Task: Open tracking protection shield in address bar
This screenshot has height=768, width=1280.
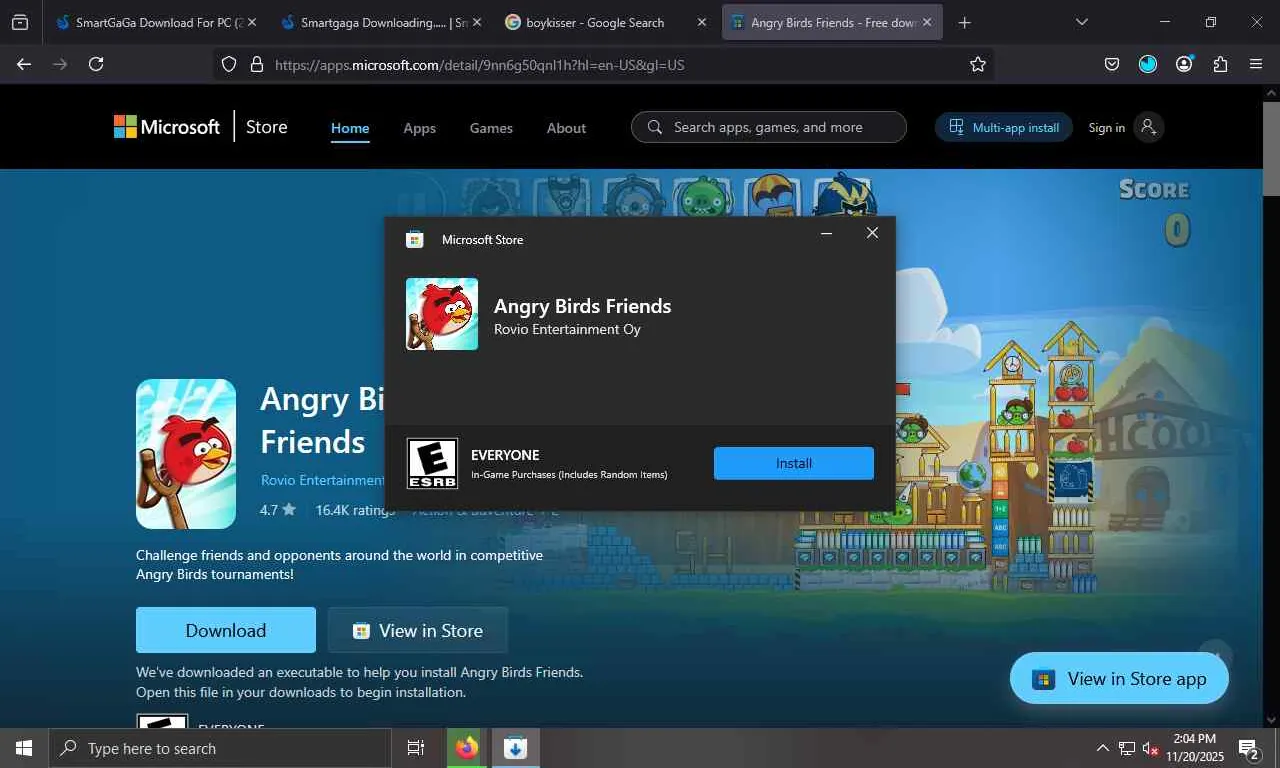Action: [229, 64]
